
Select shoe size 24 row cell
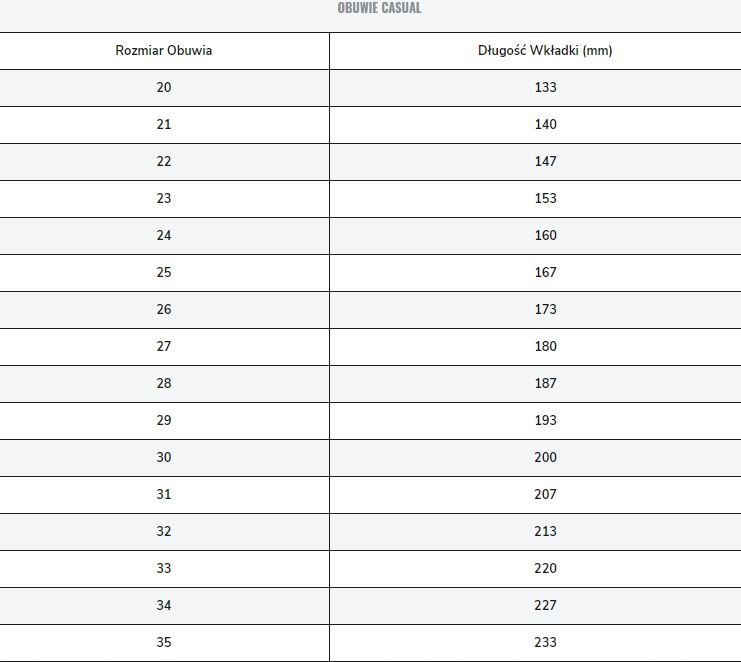click(x=164, y=235)
